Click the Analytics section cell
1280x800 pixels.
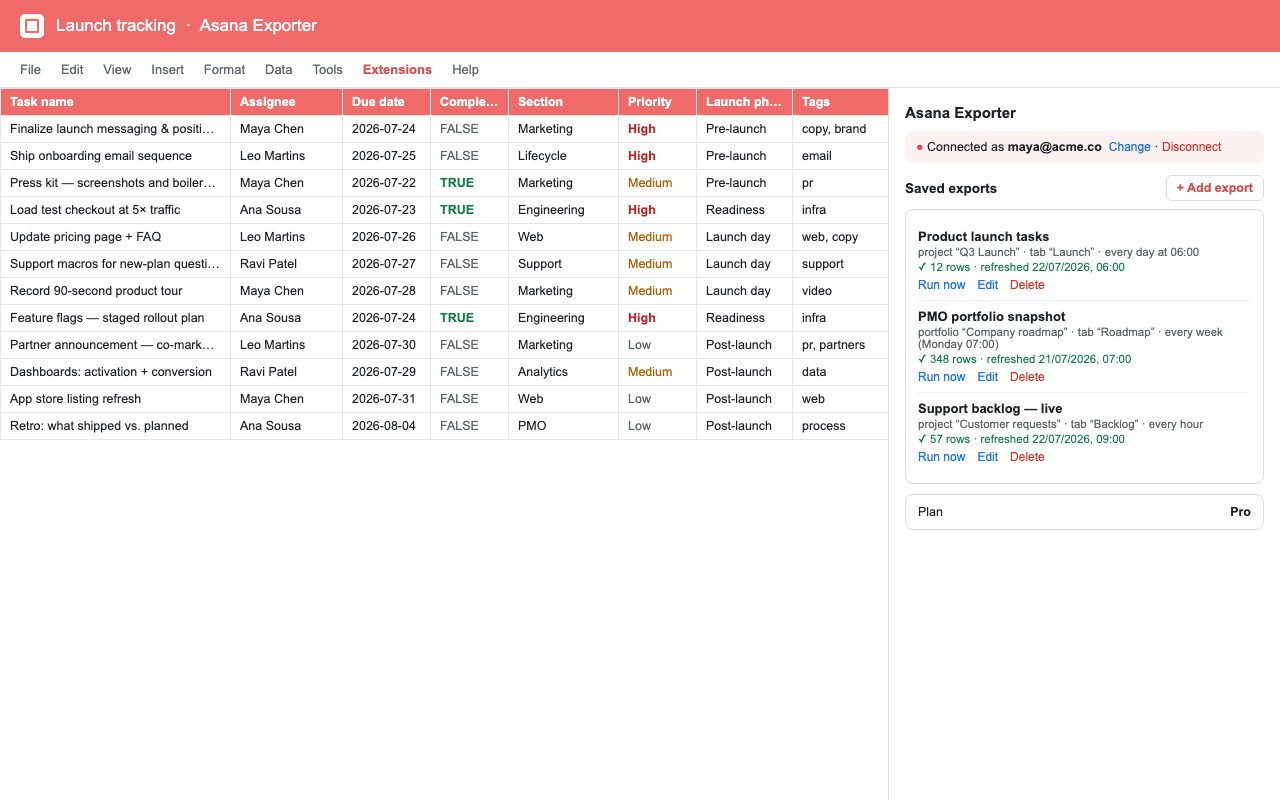pos(563,372)
